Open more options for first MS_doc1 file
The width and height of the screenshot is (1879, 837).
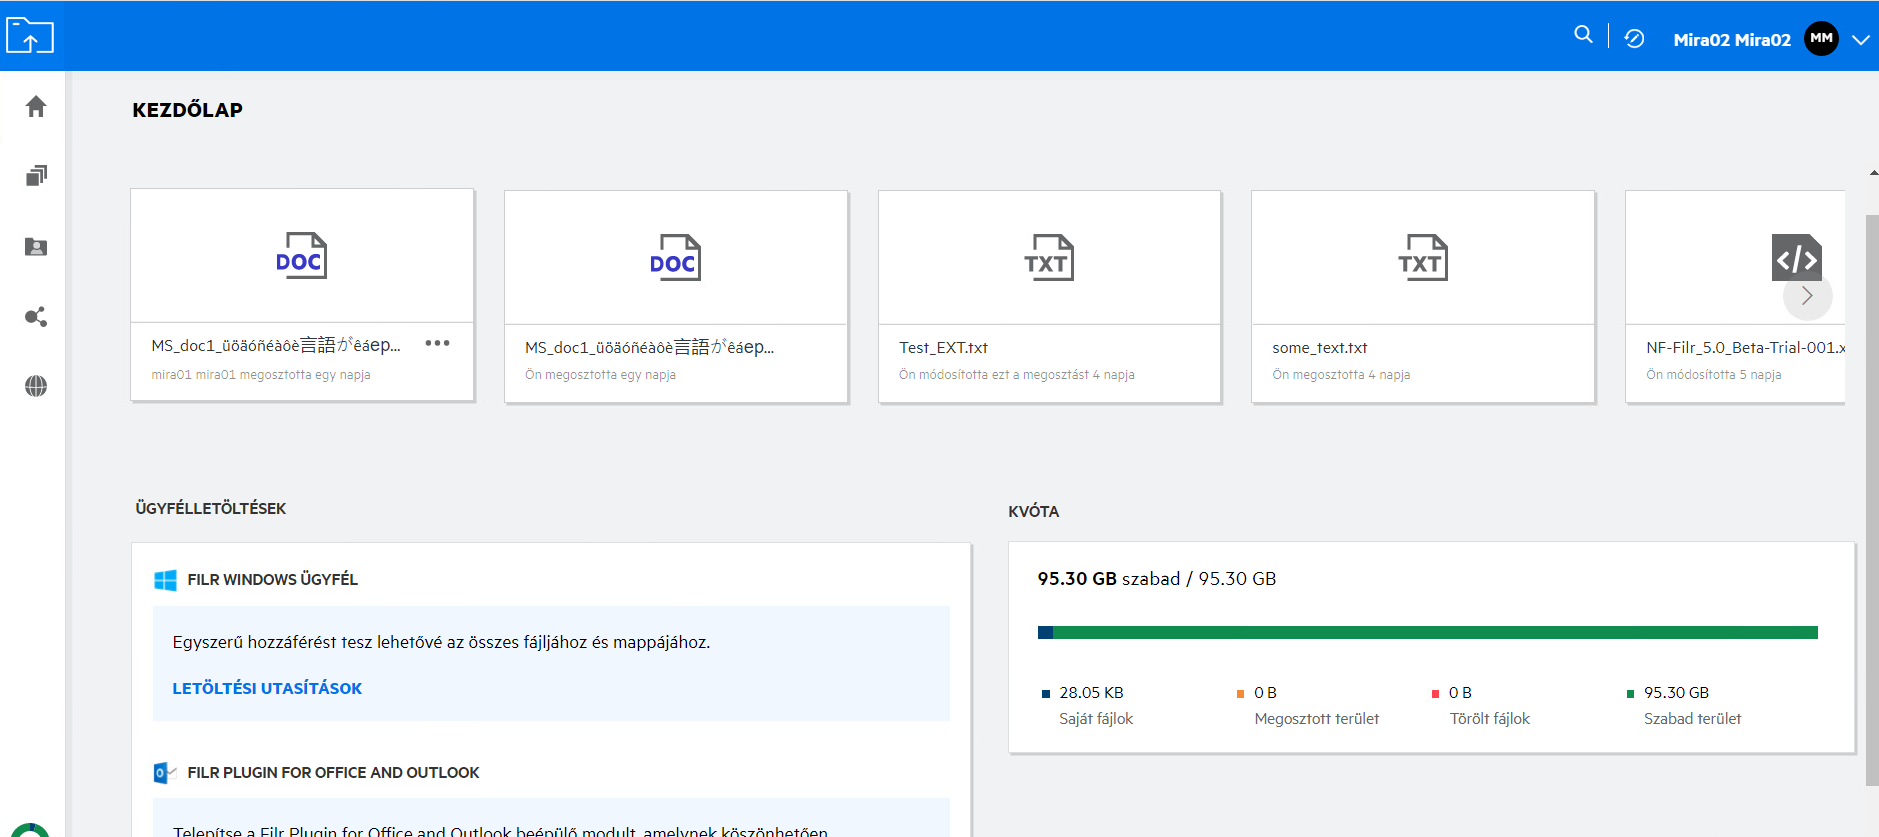click(437, 344)
